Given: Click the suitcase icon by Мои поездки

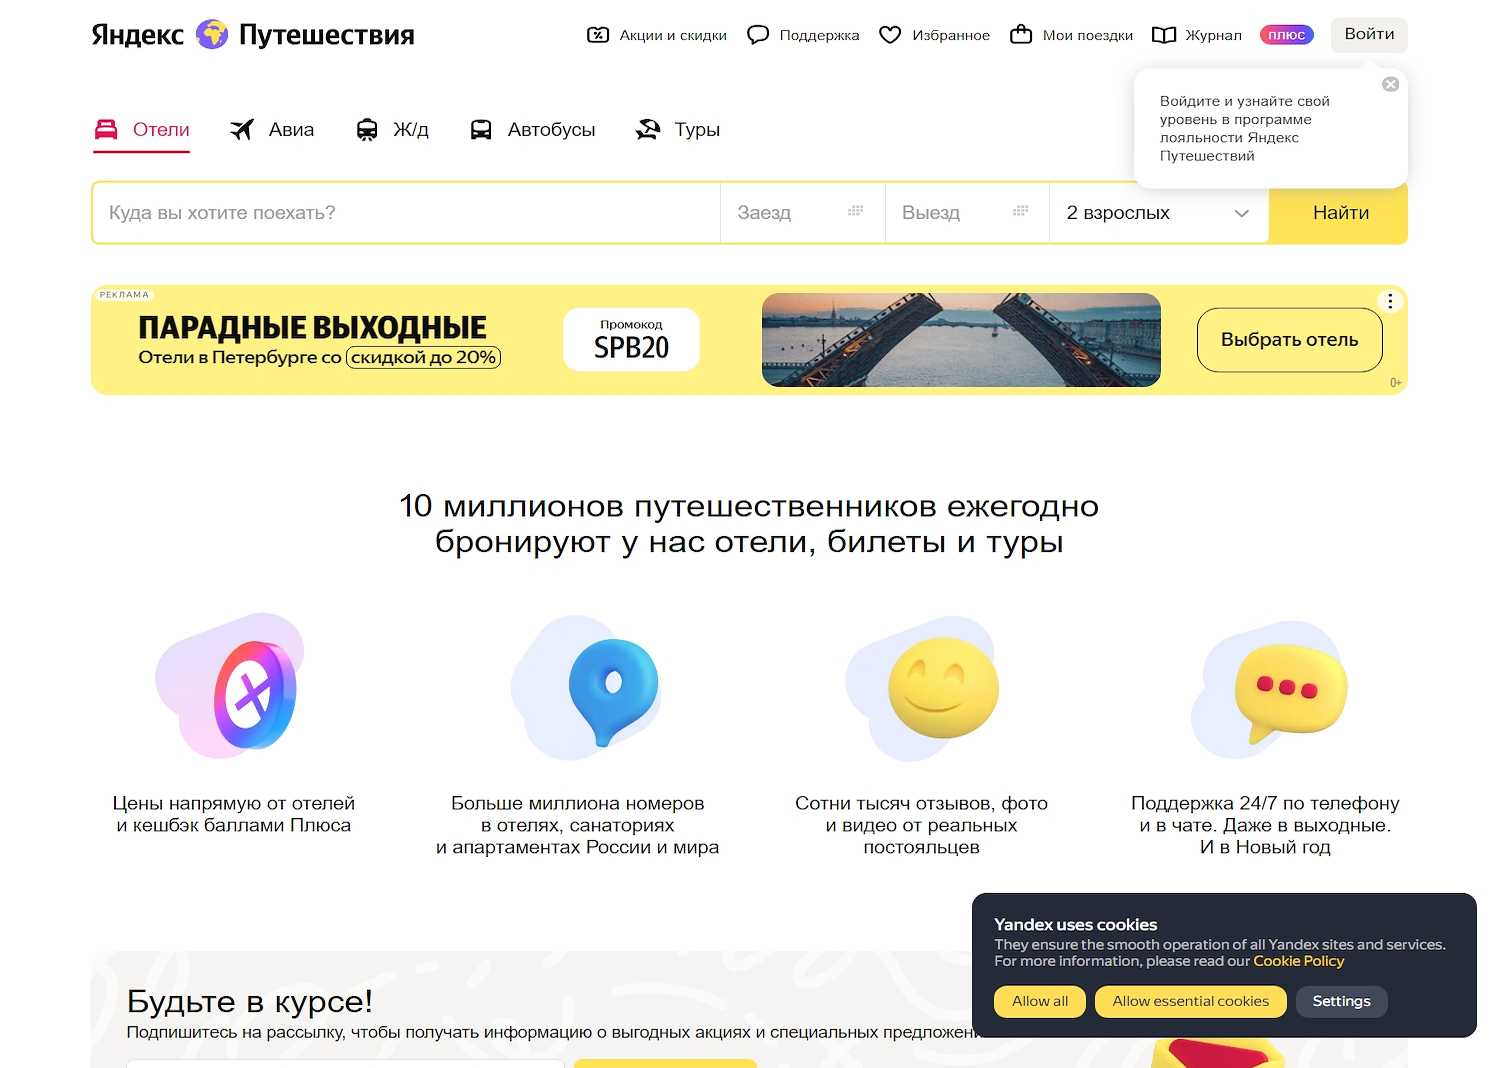Looking at the screenshot, I should click(x=1021, y=34).
